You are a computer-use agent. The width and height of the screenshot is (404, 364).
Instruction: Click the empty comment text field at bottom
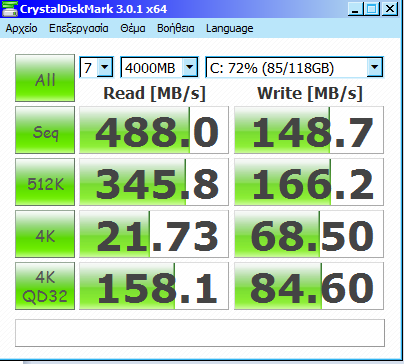[200, 333]
